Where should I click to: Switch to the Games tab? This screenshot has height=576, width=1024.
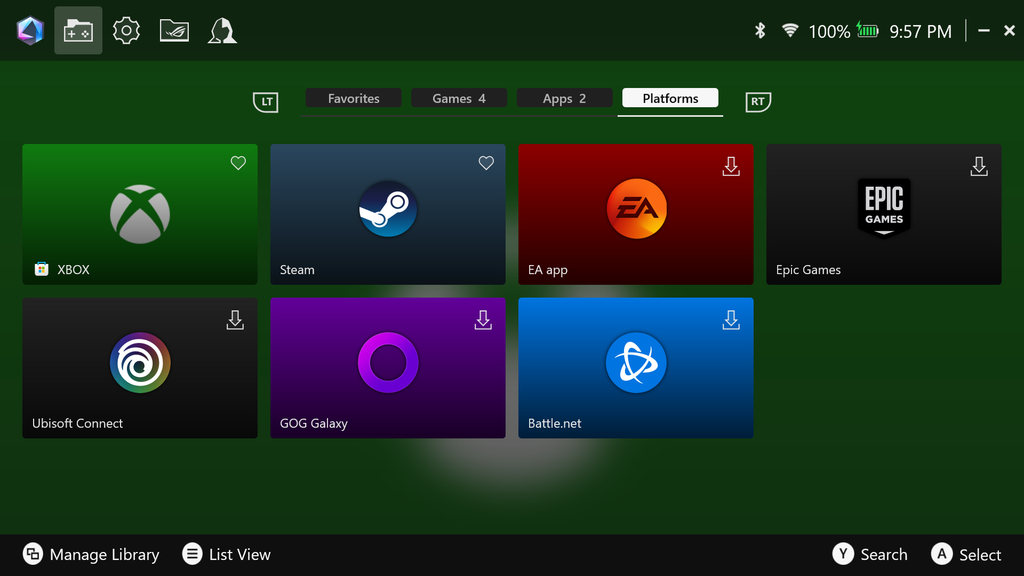[x=458, y=98]
